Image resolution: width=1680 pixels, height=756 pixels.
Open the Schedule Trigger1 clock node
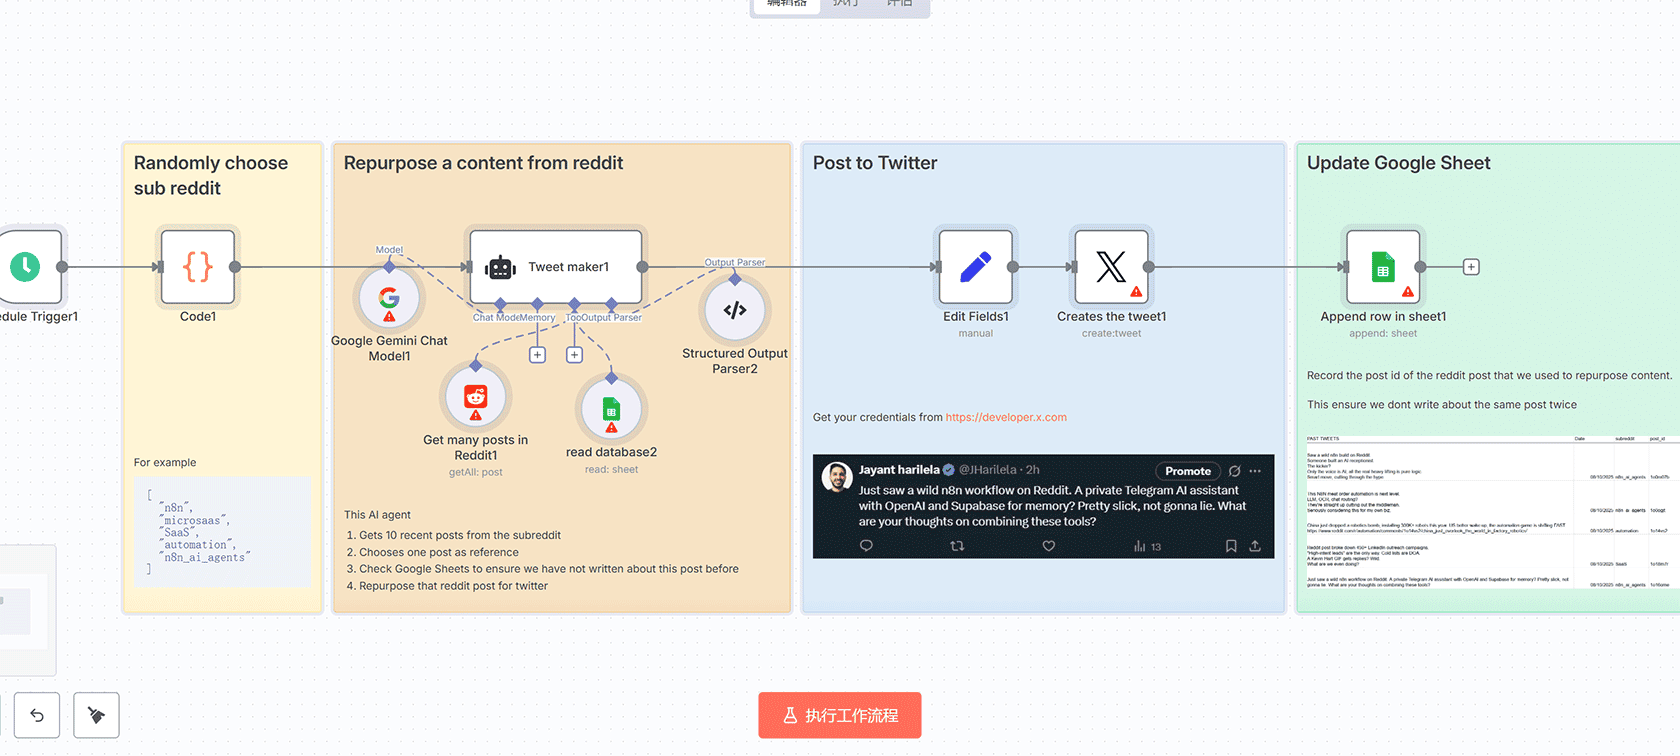click(26, 267)
